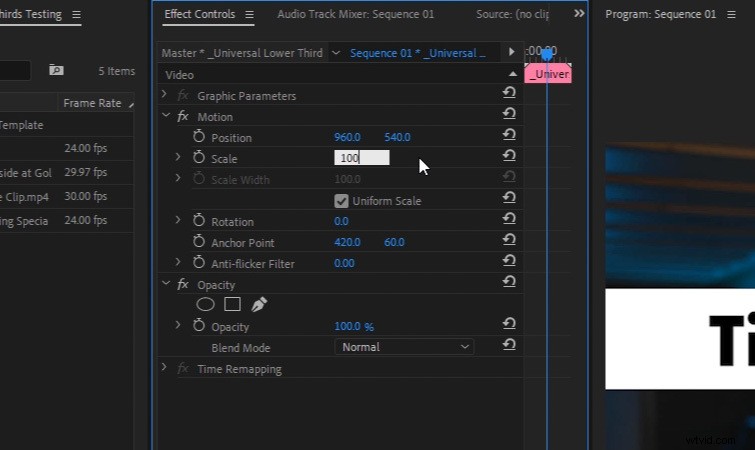Viewport: 755px width, 450px height.
Task: Click the Position Y value 540.0
Action: (x=397, y=137)
